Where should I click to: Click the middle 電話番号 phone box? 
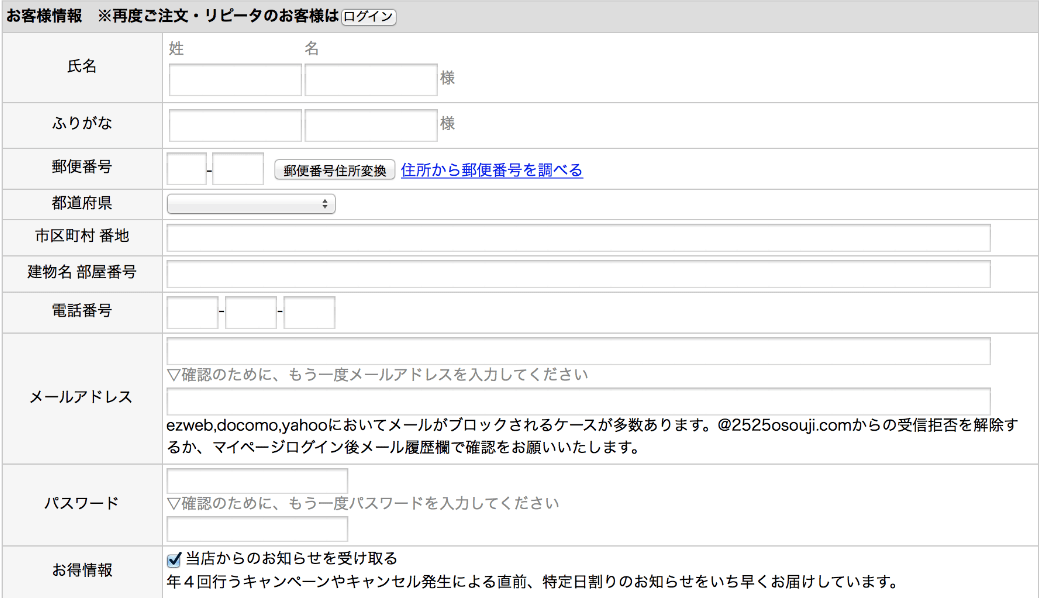[248, 312]
